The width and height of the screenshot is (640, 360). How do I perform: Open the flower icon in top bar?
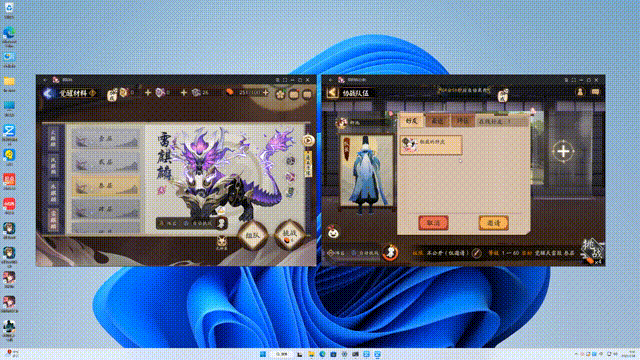(280, 94)
